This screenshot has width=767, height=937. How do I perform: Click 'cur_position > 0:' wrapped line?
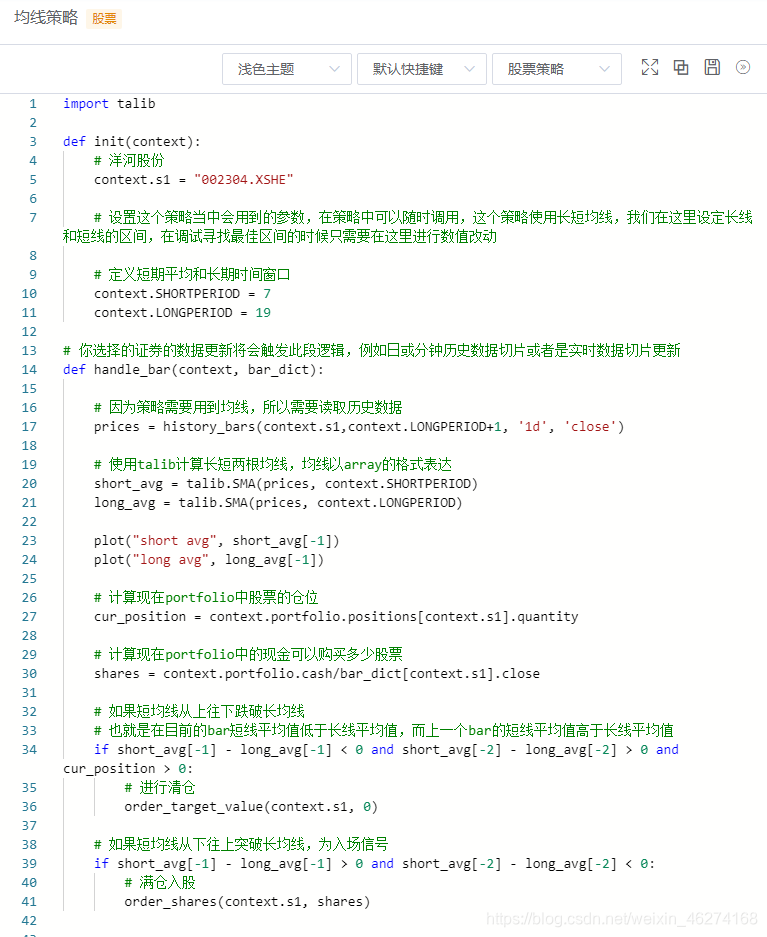(128, 769)
